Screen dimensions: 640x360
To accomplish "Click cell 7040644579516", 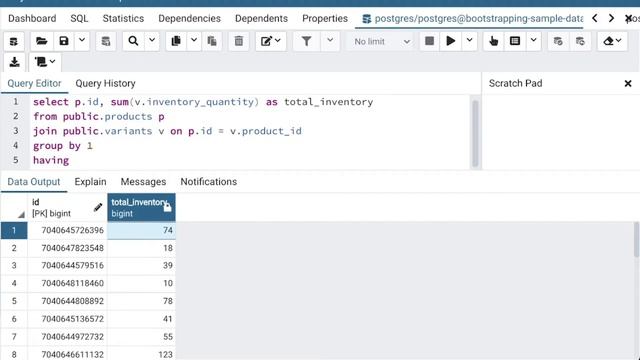I will coord(67,266).
